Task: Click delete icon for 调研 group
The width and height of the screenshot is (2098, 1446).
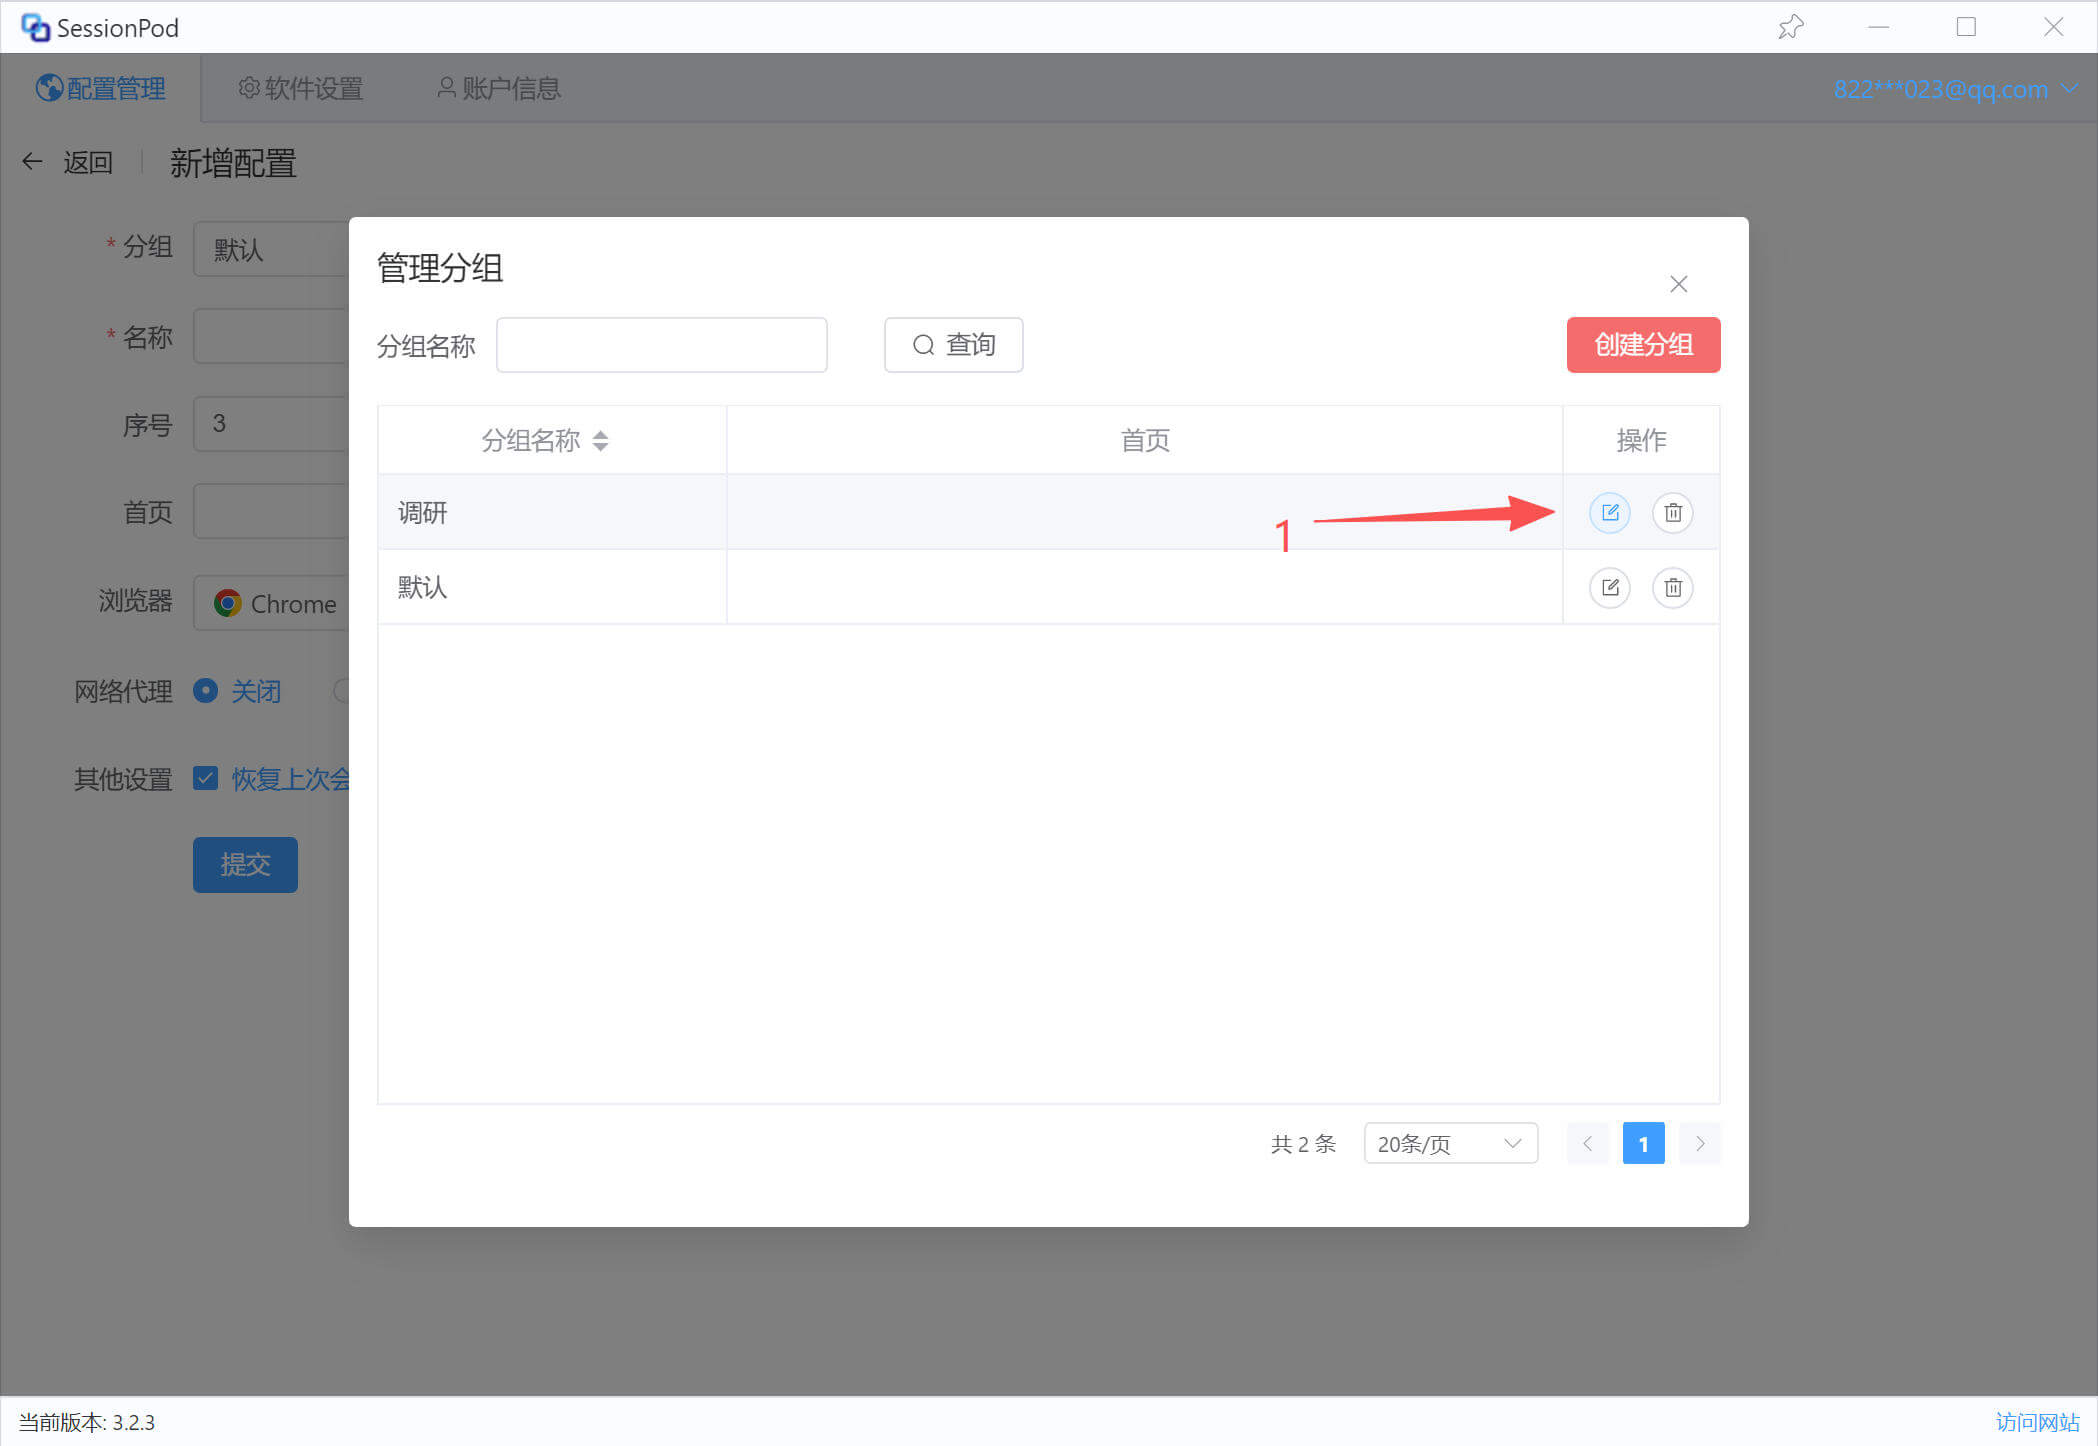Action: click(x=1672, y=512)
